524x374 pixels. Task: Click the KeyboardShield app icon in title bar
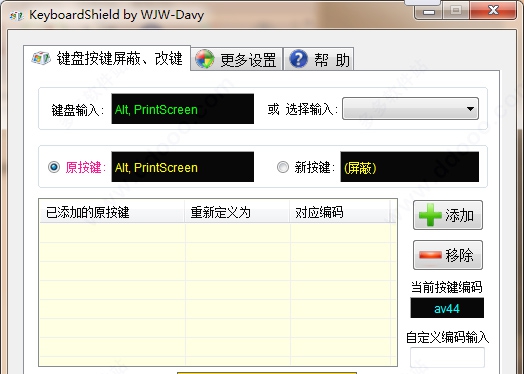(x=17, y=15)
